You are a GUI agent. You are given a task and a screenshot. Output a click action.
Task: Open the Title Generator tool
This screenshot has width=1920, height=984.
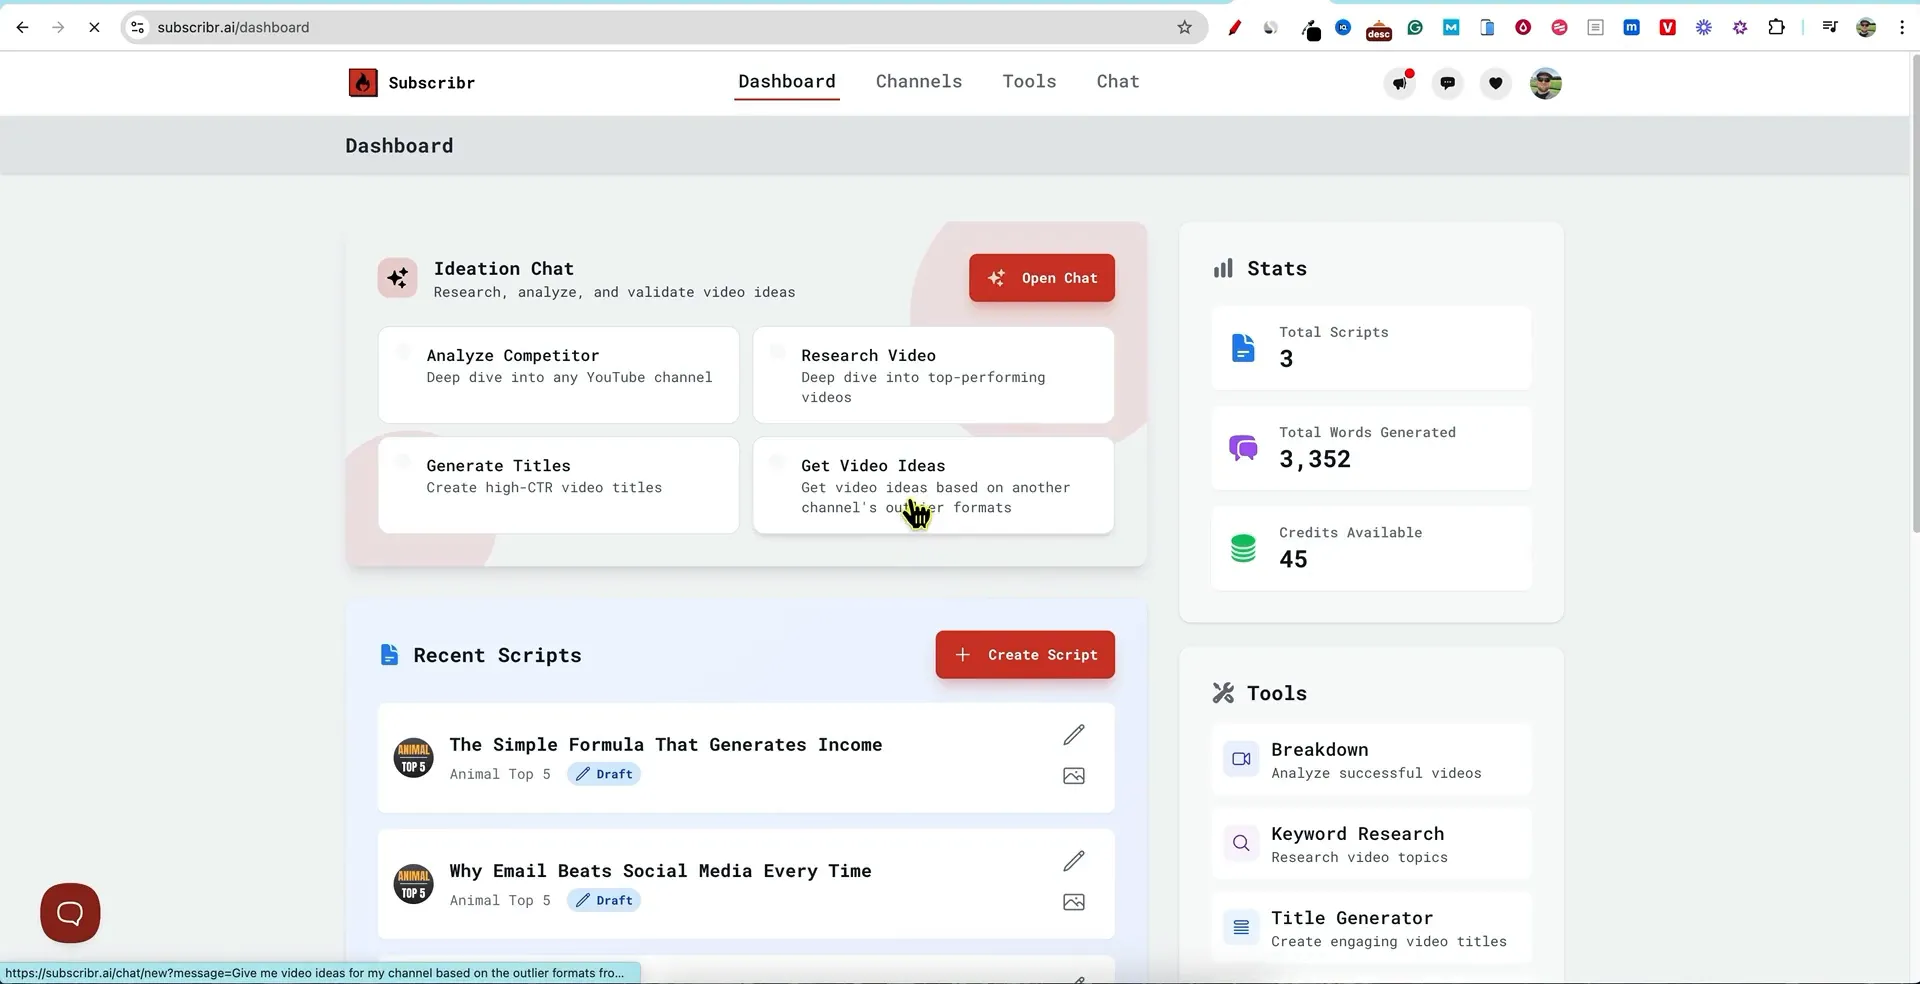click(x=1371, y=928)
